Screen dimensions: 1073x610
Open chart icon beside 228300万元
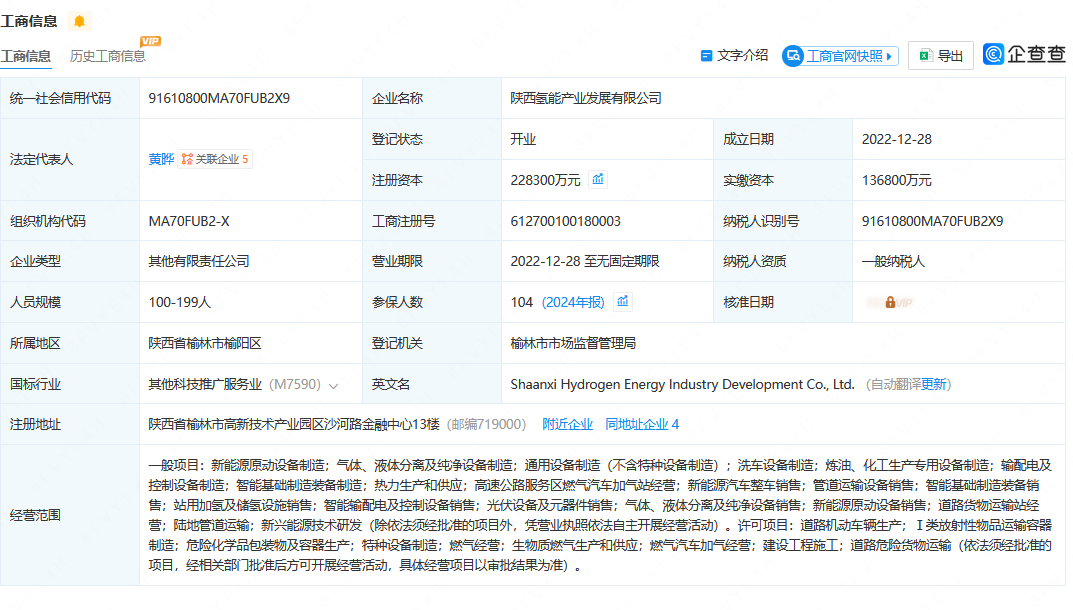coord(598,180)
